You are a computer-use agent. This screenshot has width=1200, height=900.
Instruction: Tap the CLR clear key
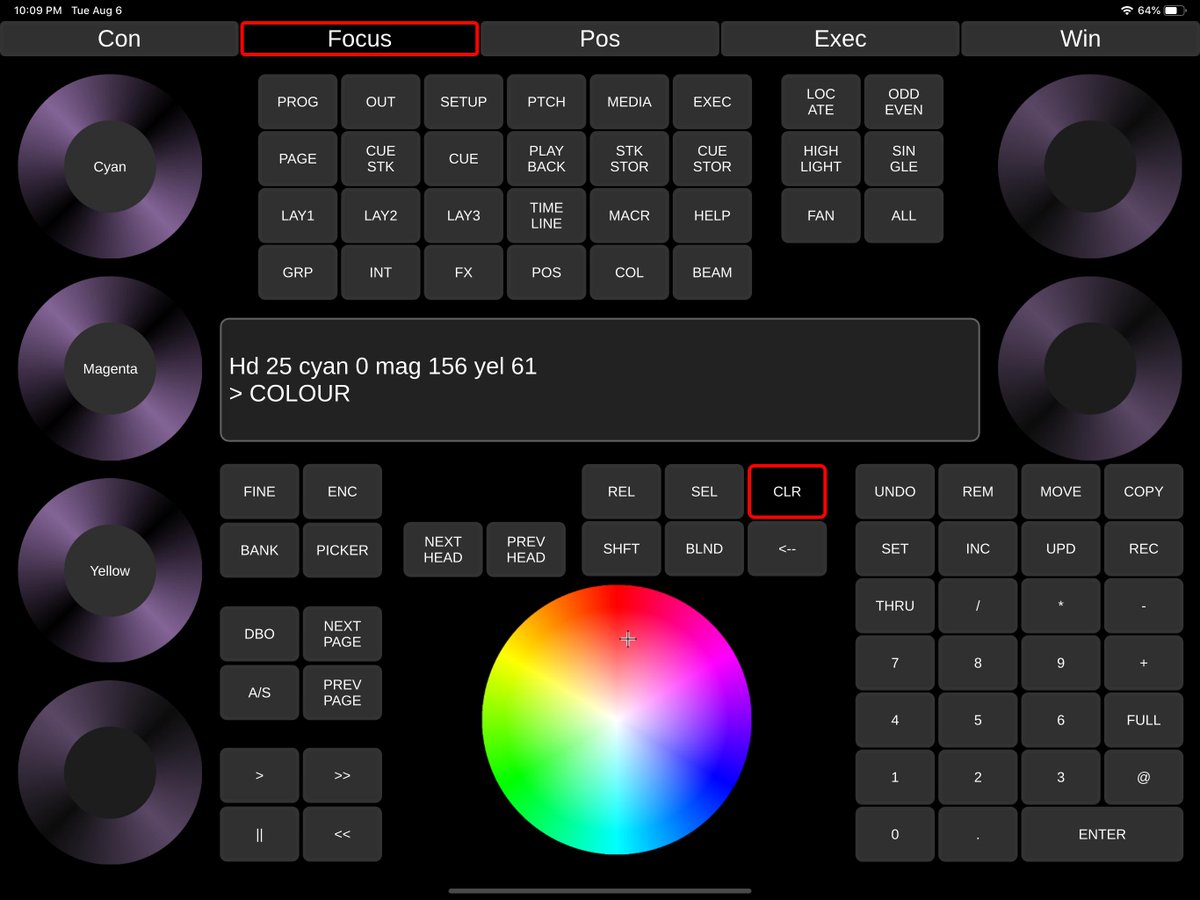788,492
